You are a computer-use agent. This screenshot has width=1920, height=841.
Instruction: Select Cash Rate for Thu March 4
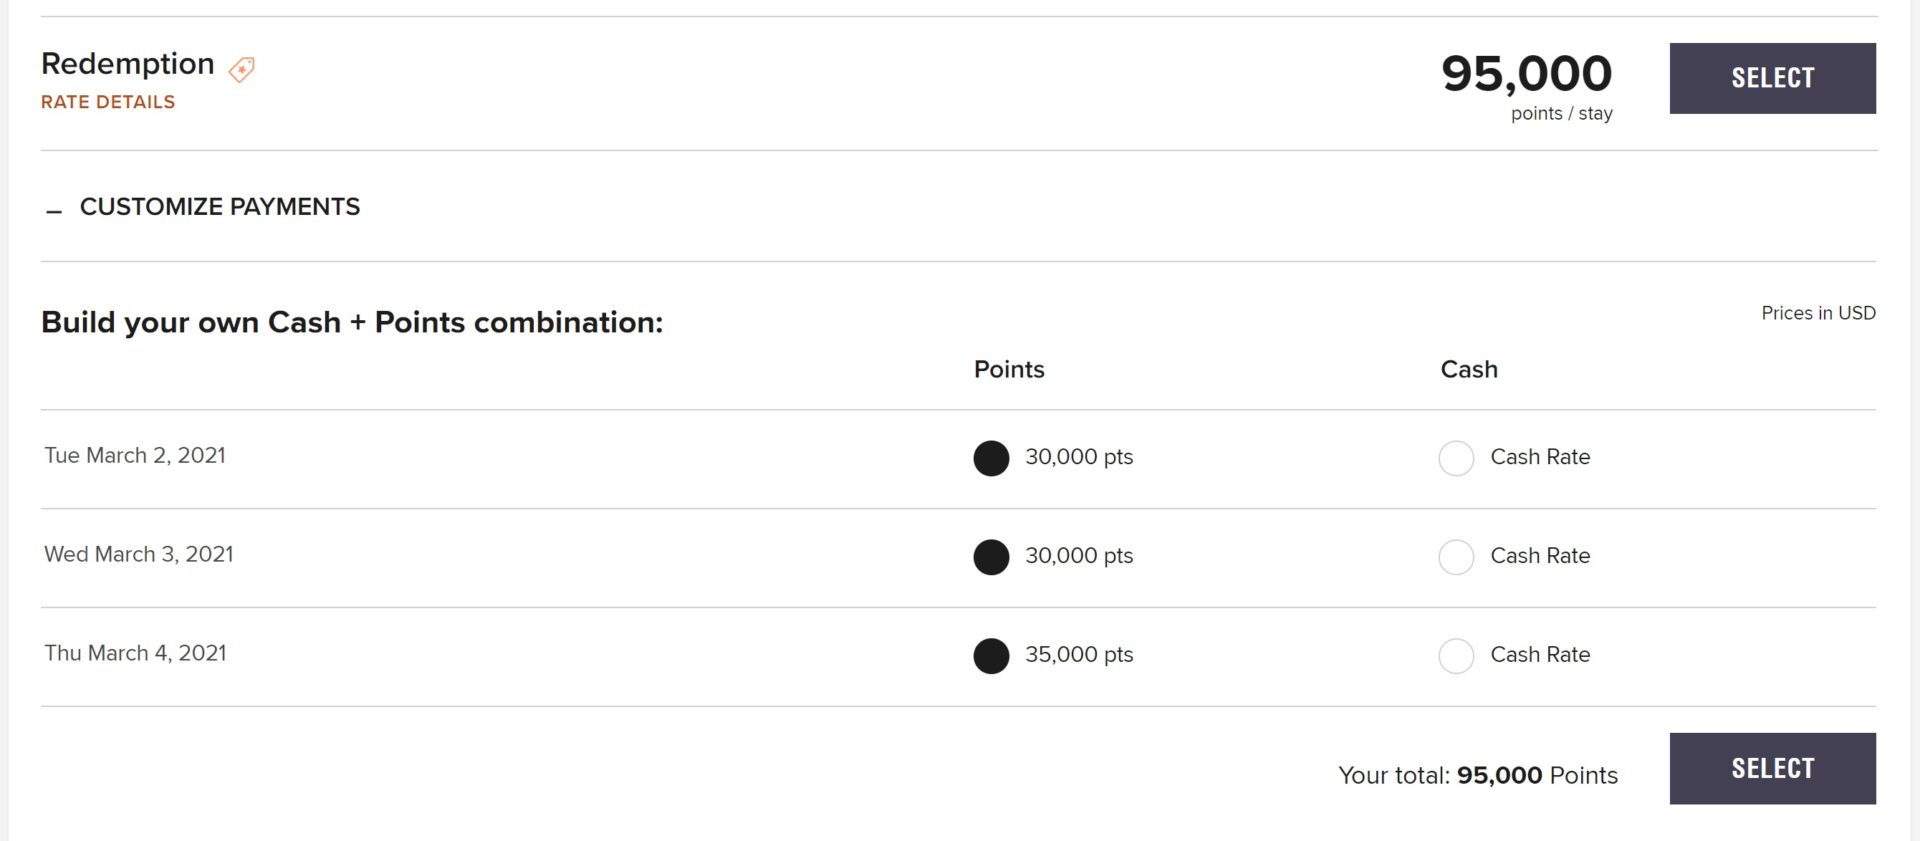(1456, 656)
